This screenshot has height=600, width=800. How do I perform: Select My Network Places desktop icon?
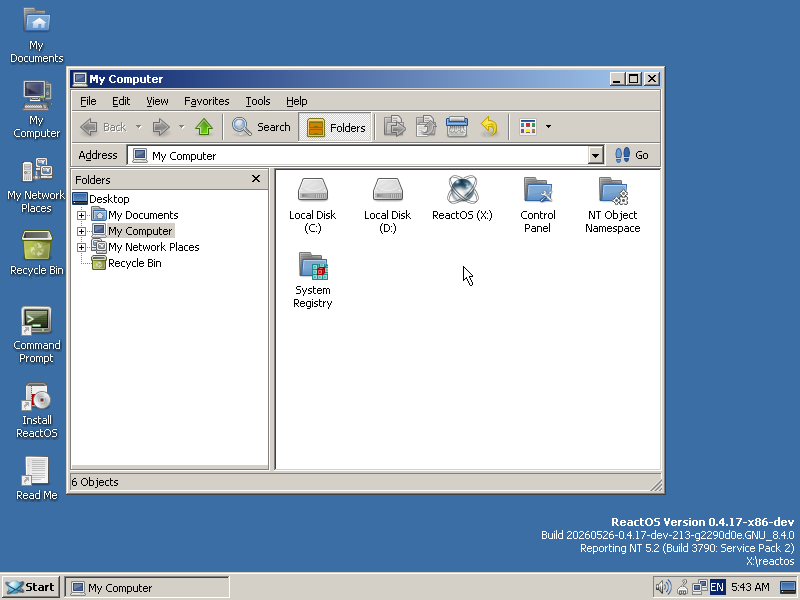36,186
